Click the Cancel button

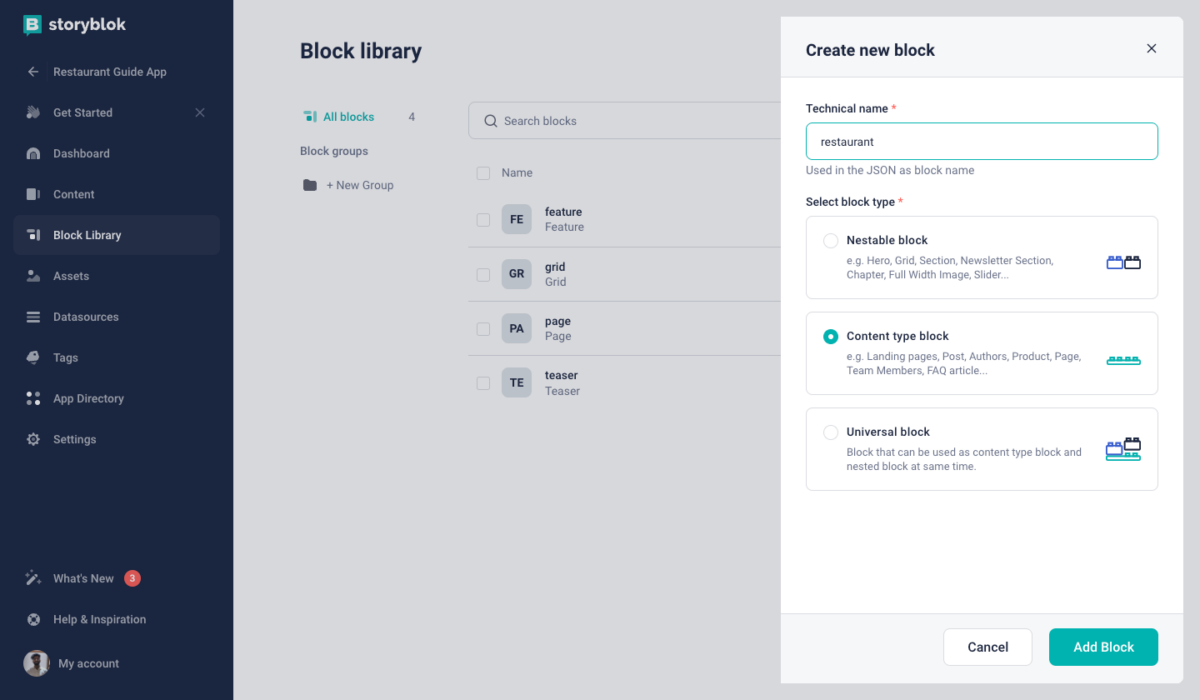tap(987, 647)
